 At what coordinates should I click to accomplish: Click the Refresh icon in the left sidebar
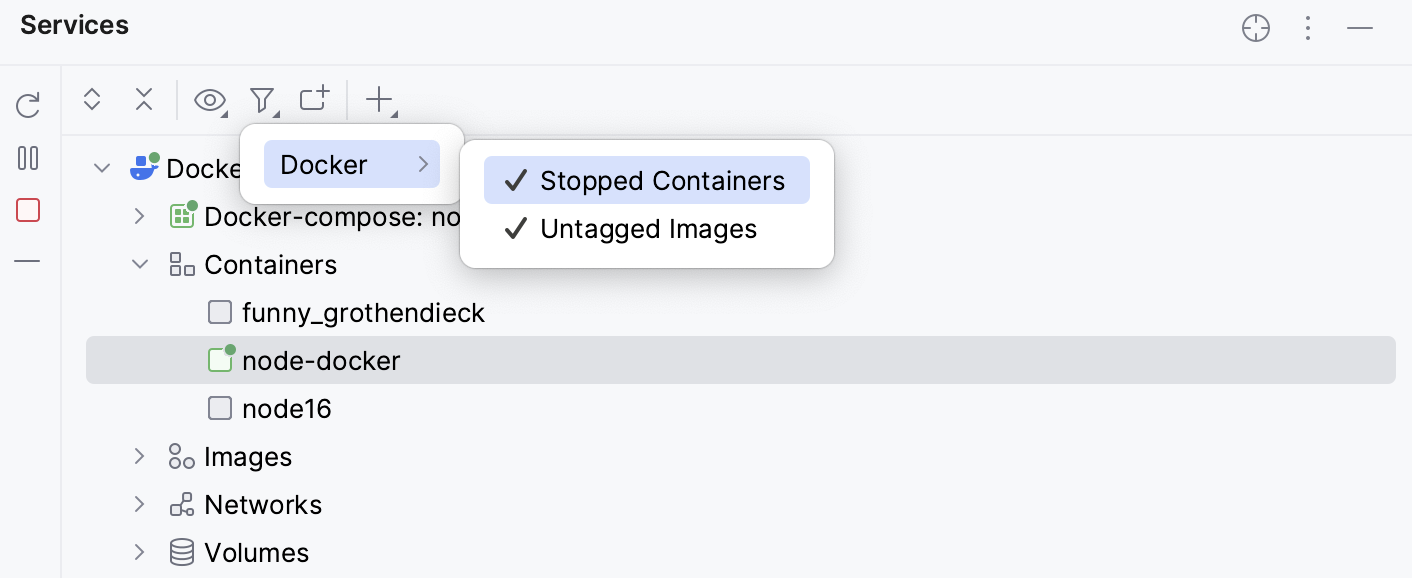click(x=28, y=105)
